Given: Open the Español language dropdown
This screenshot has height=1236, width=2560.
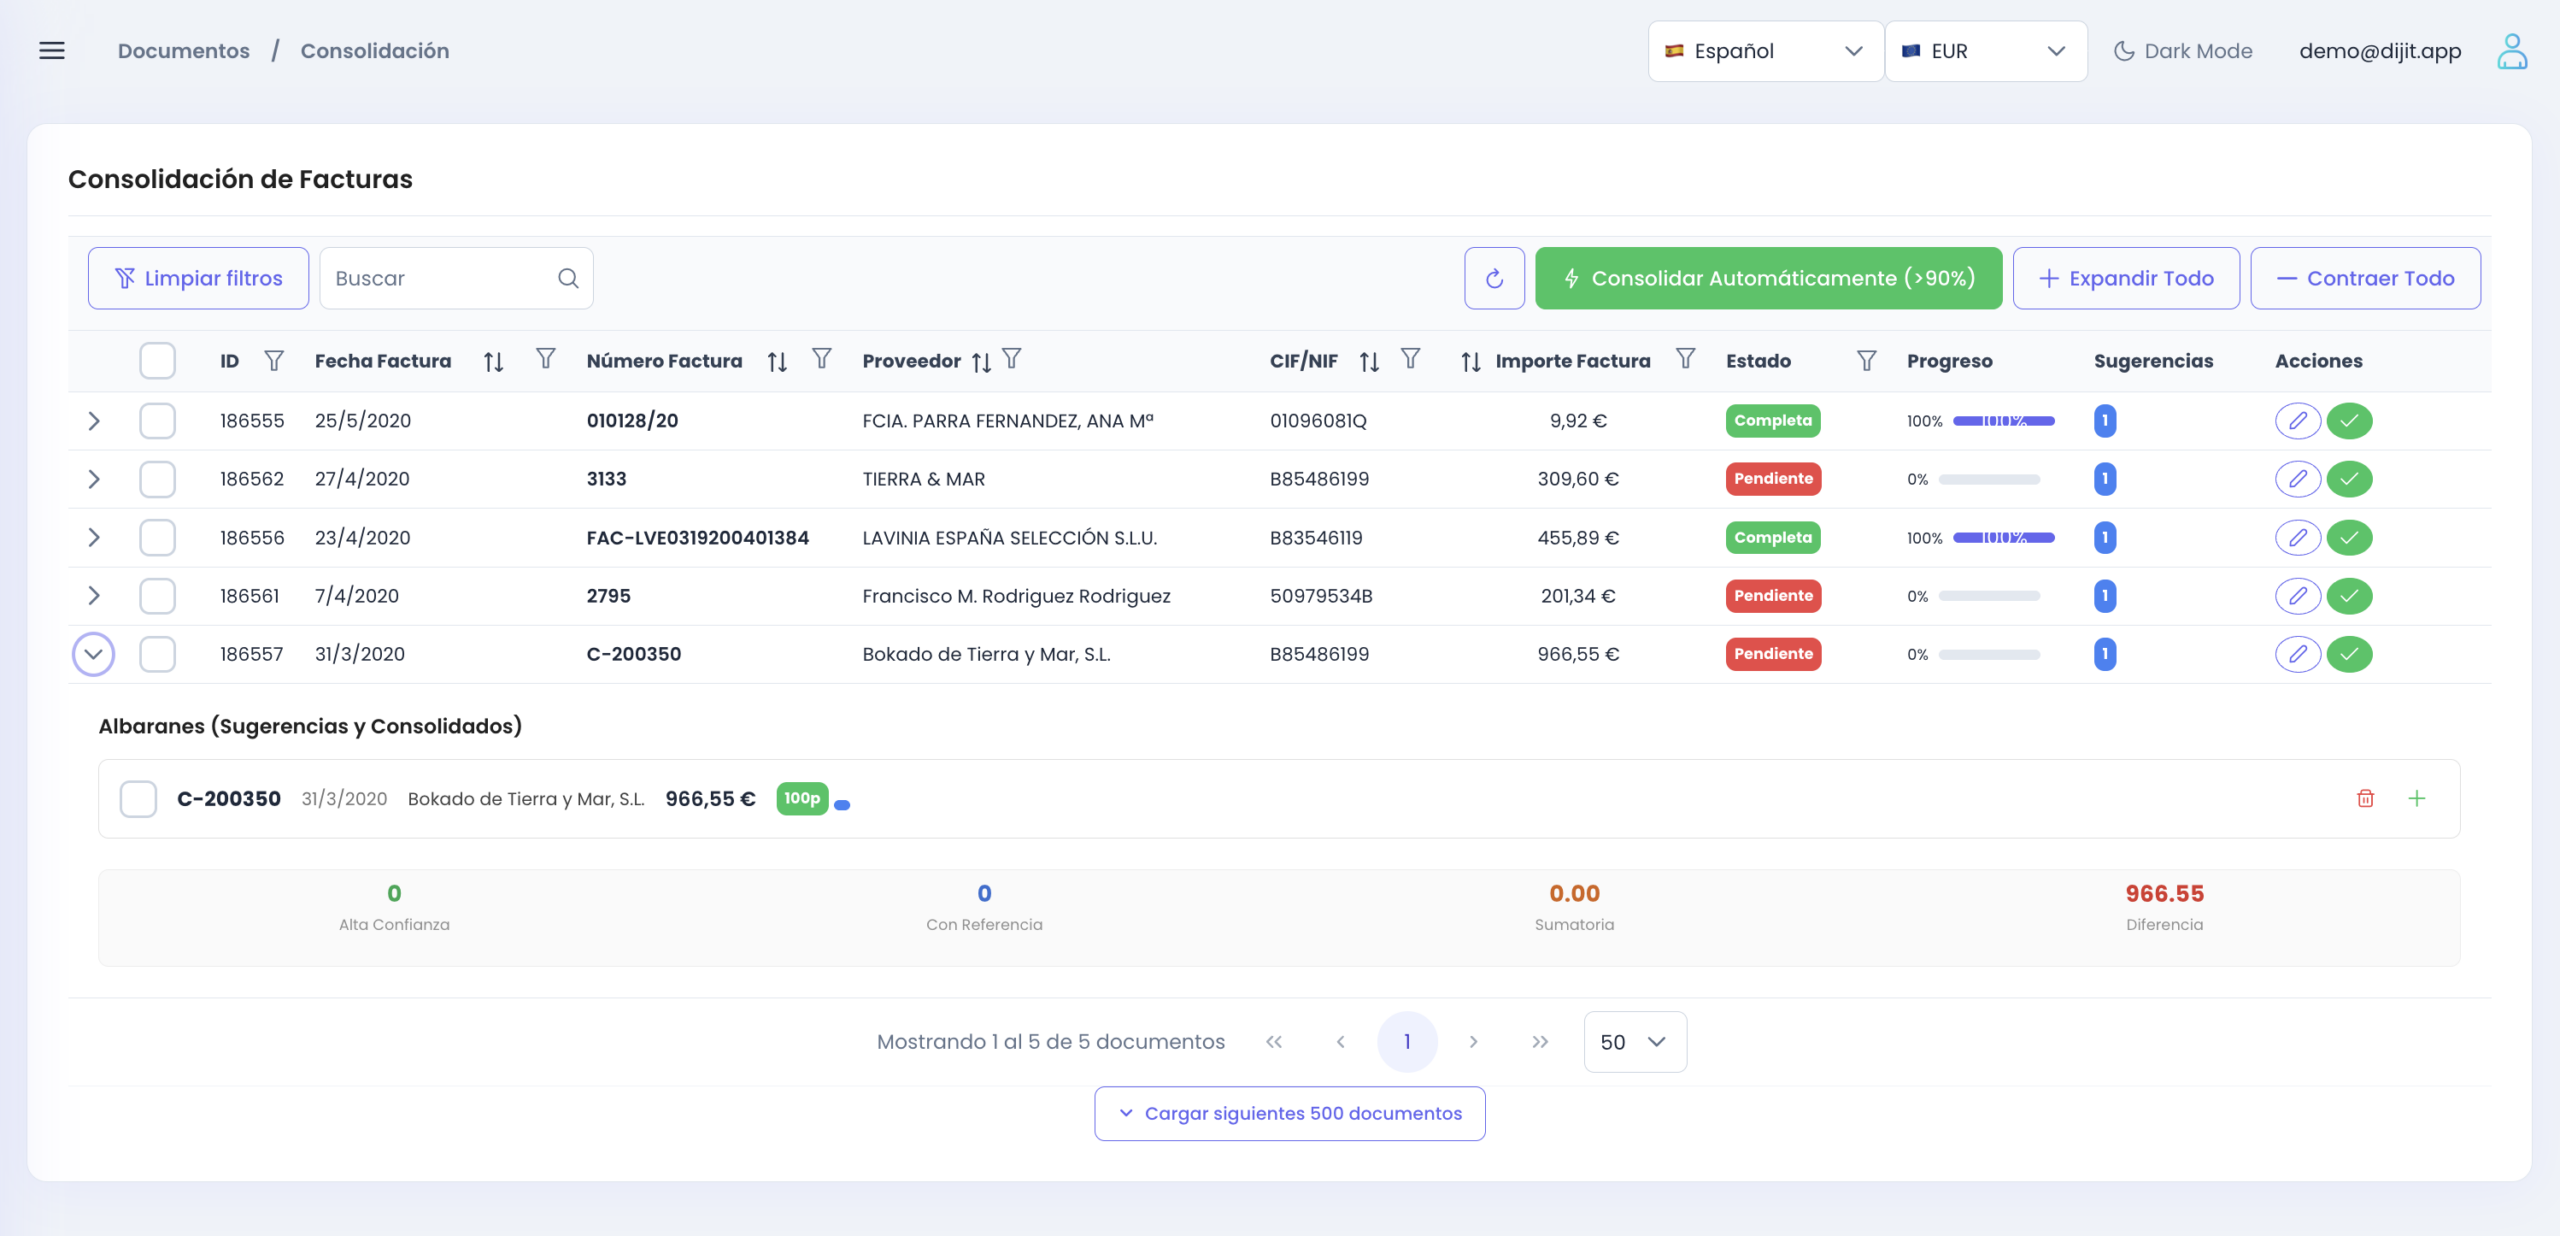Looking at the screenshot, I should point(1764,51).
